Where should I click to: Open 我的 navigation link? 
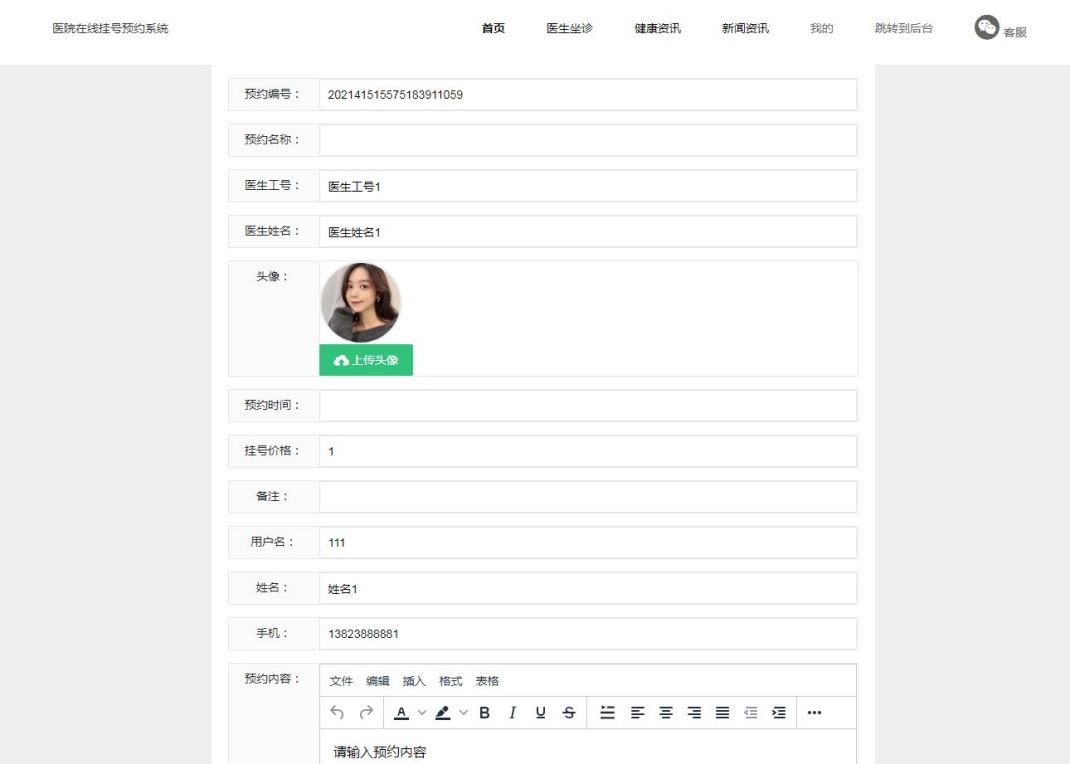[x=821, y=28]
